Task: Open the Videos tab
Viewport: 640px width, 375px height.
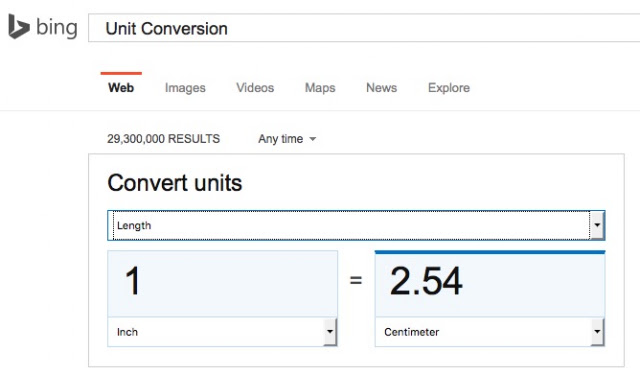Action: 255,88
